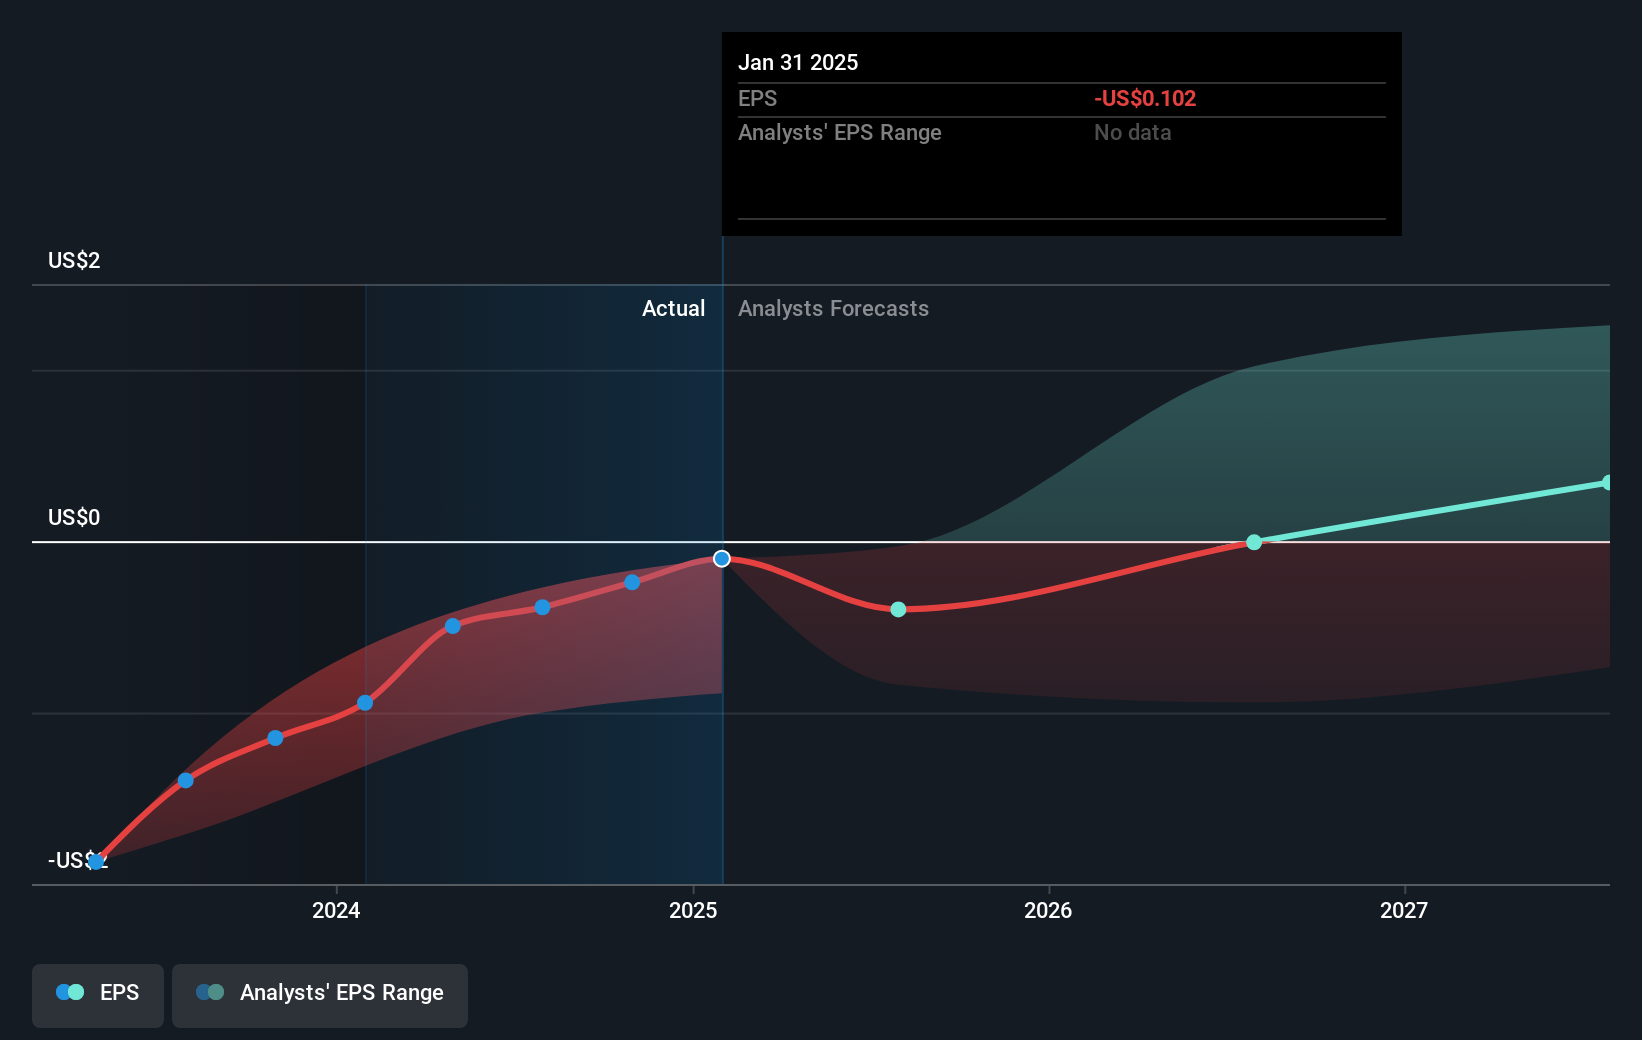Select the white-outlined Jan 31 2025 data point
The height and width of the screenshot is (1040, 1642).
(722, 559)
